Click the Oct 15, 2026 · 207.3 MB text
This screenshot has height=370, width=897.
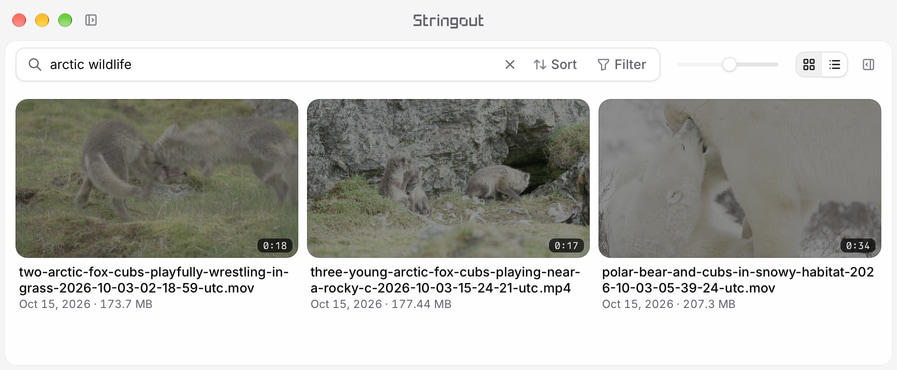pos(668,304)
